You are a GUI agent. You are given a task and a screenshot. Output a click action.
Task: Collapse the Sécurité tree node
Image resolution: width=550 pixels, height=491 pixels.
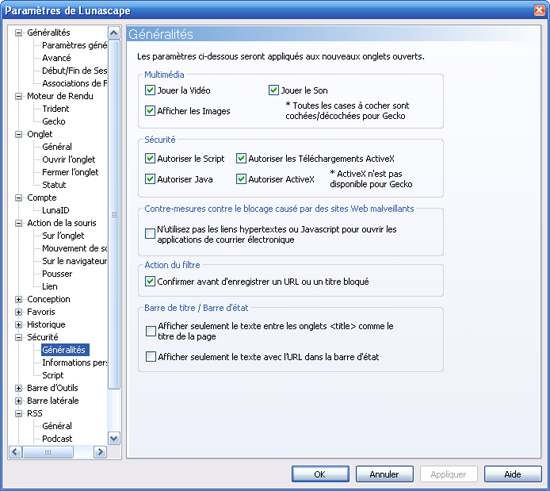pos(19,337)
